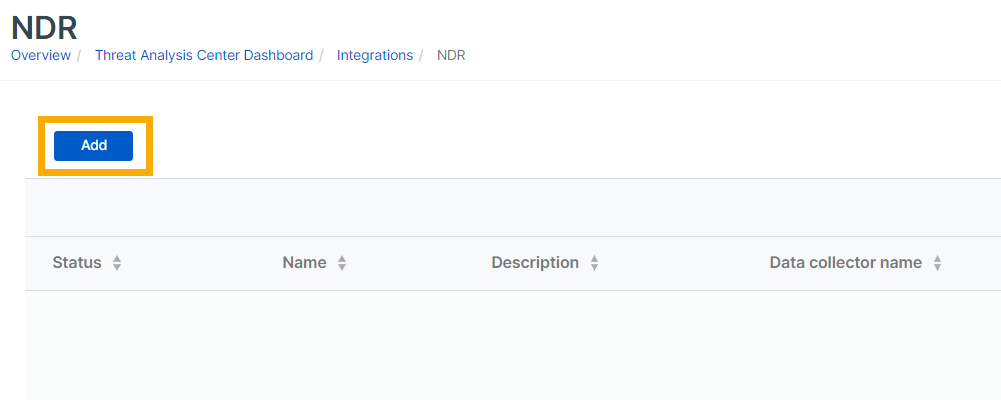Click the descending arrow next to Status
Screen dimensions: 1001x400
pyautogui.click(x=117, y=268)
